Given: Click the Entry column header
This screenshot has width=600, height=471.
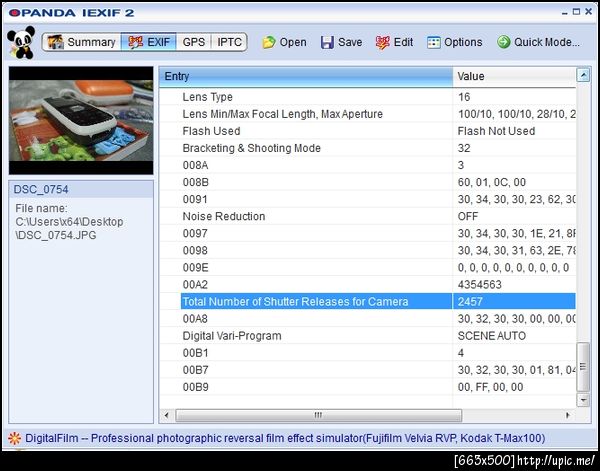Looking at the screenshot, I should click(306, 77).
